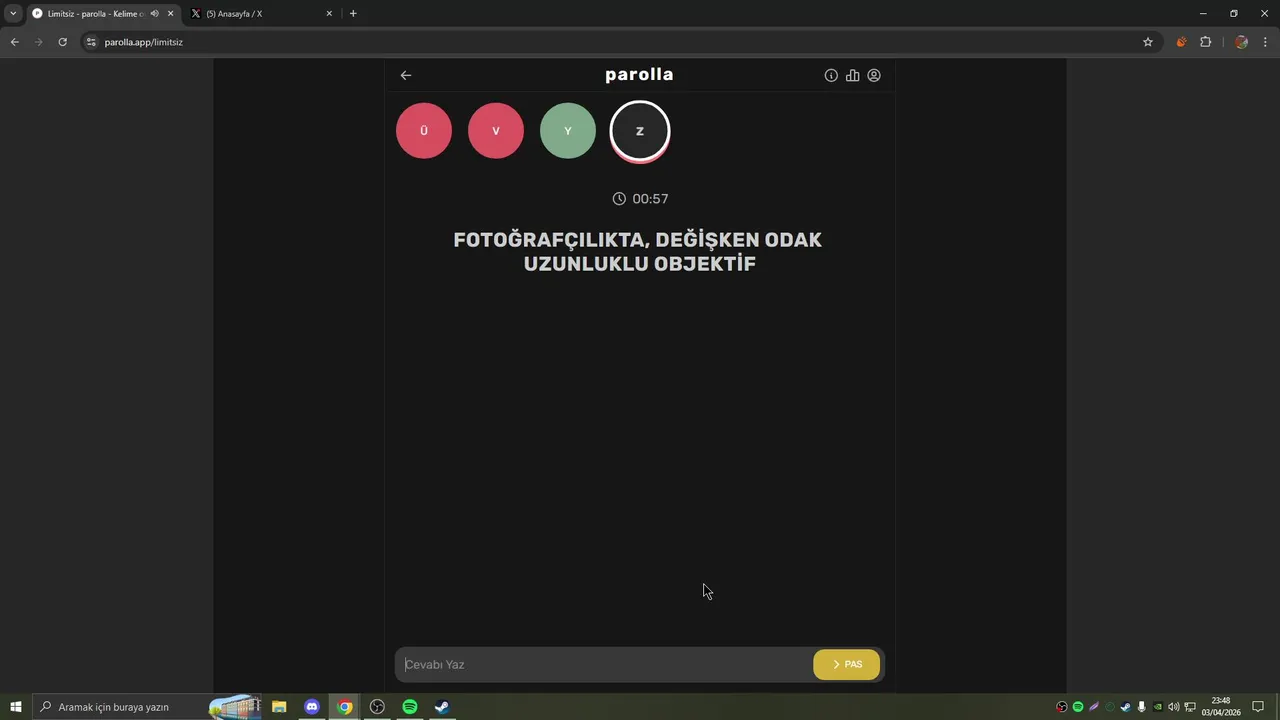Open parolla info icon

(831, 75)
